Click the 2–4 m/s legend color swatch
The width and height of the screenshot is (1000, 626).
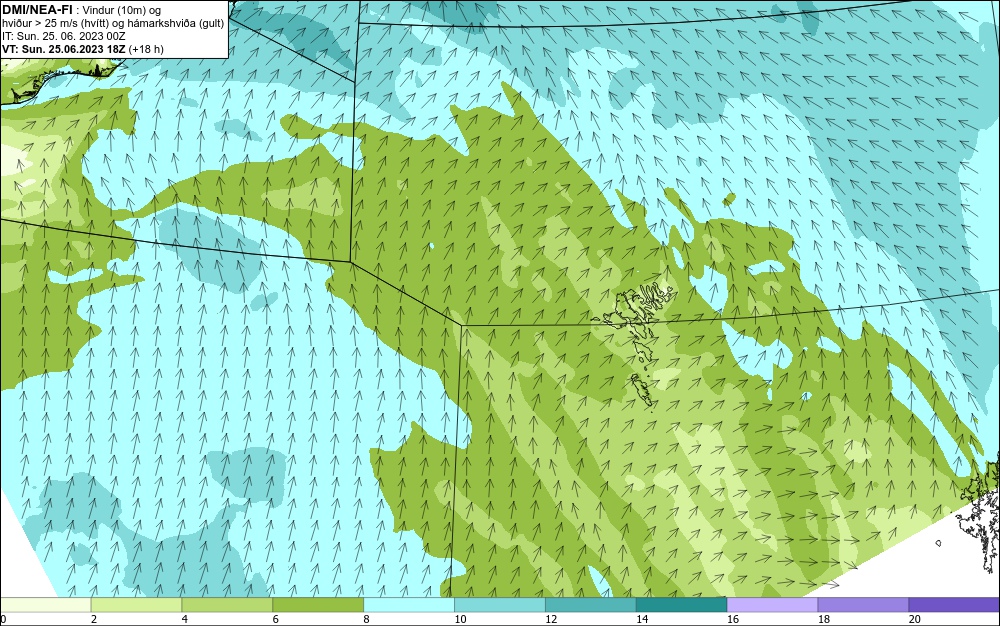(136, 604)
